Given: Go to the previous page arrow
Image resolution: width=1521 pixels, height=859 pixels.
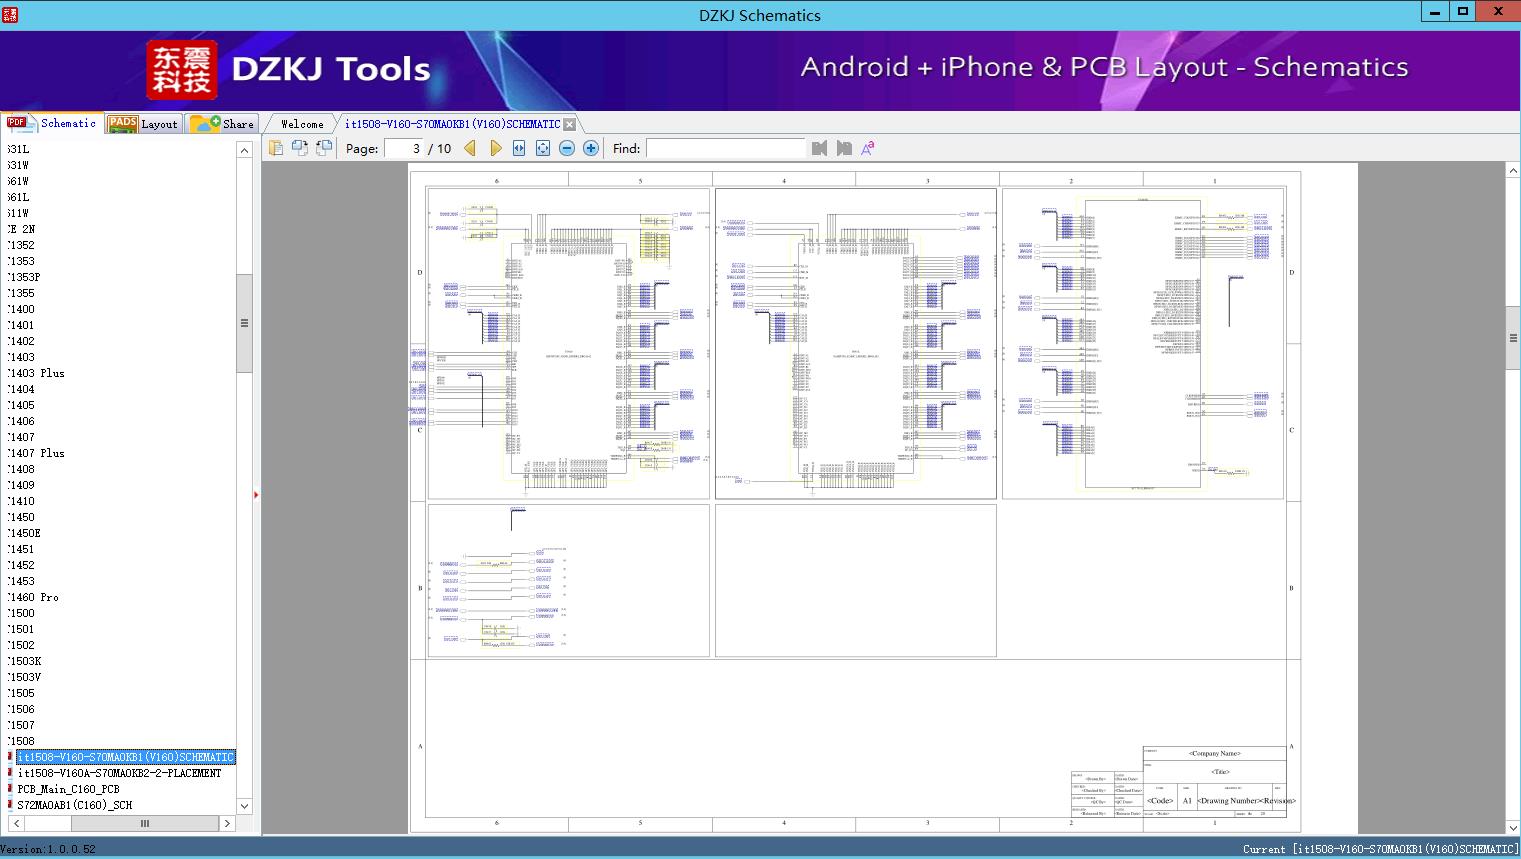Looking at the screenshot, I should [470, 148].
